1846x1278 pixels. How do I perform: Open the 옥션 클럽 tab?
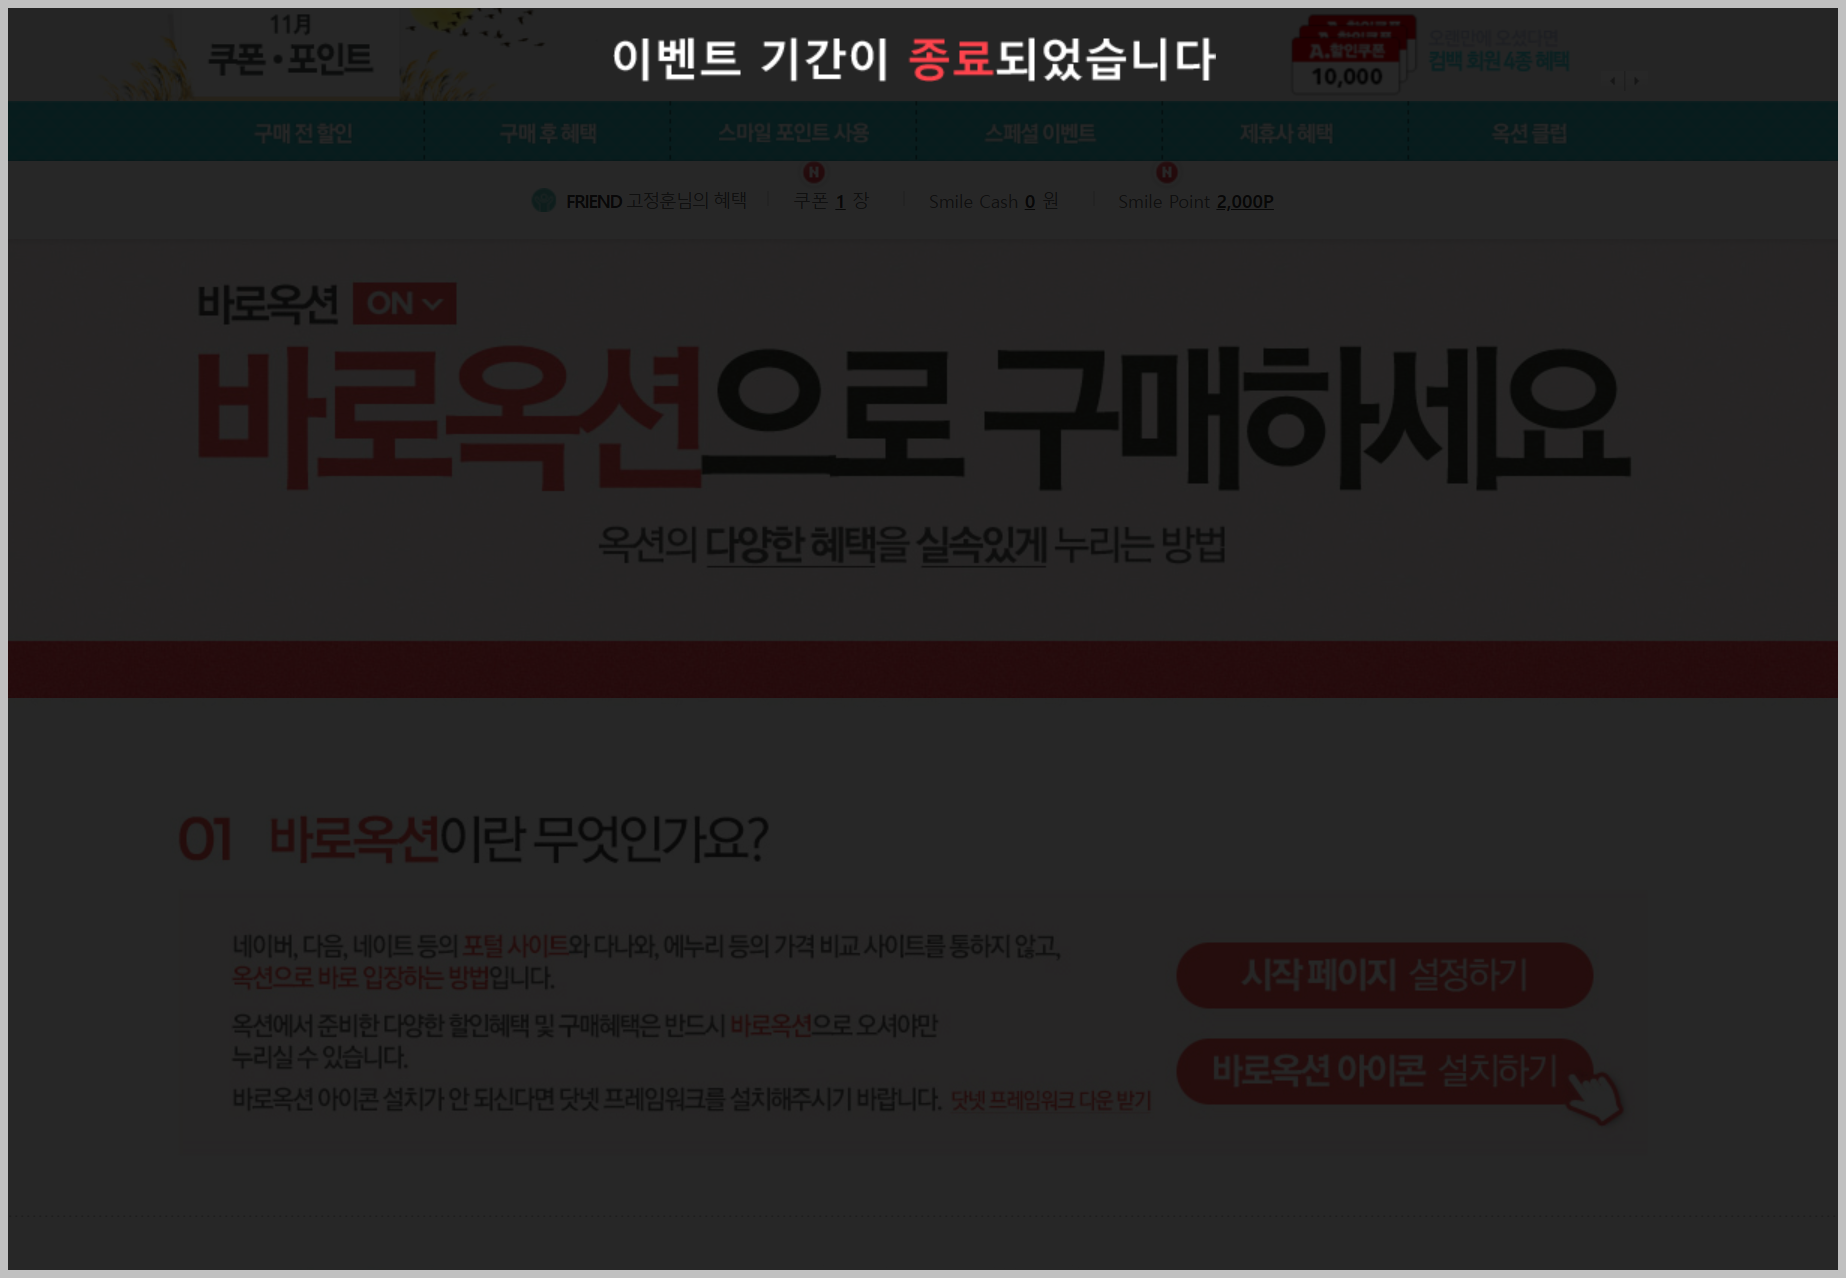1529,133
